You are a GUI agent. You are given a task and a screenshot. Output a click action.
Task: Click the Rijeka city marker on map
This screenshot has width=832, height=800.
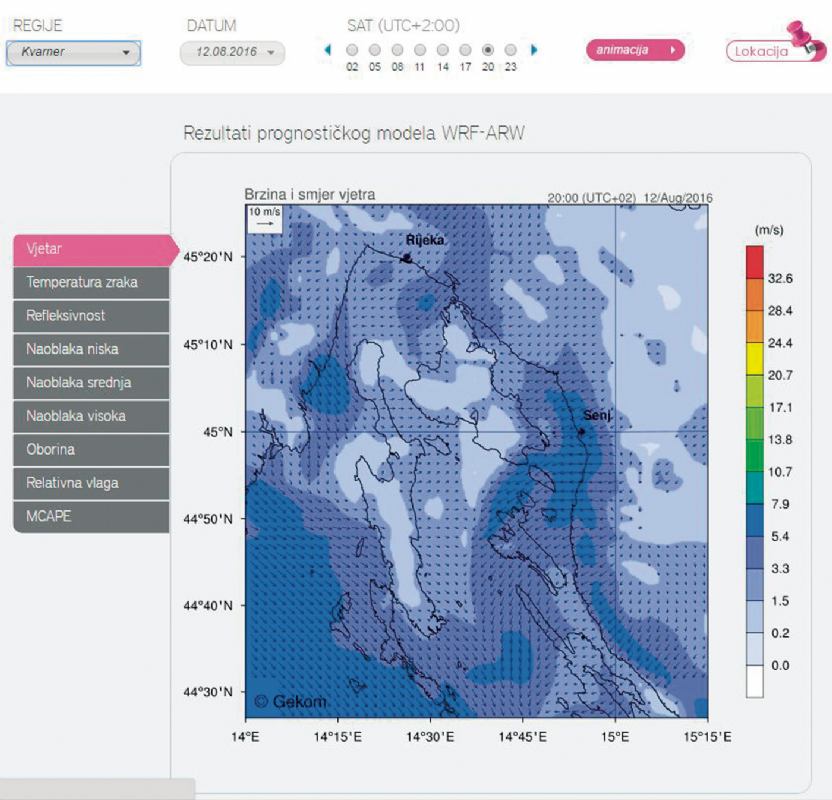406,258
